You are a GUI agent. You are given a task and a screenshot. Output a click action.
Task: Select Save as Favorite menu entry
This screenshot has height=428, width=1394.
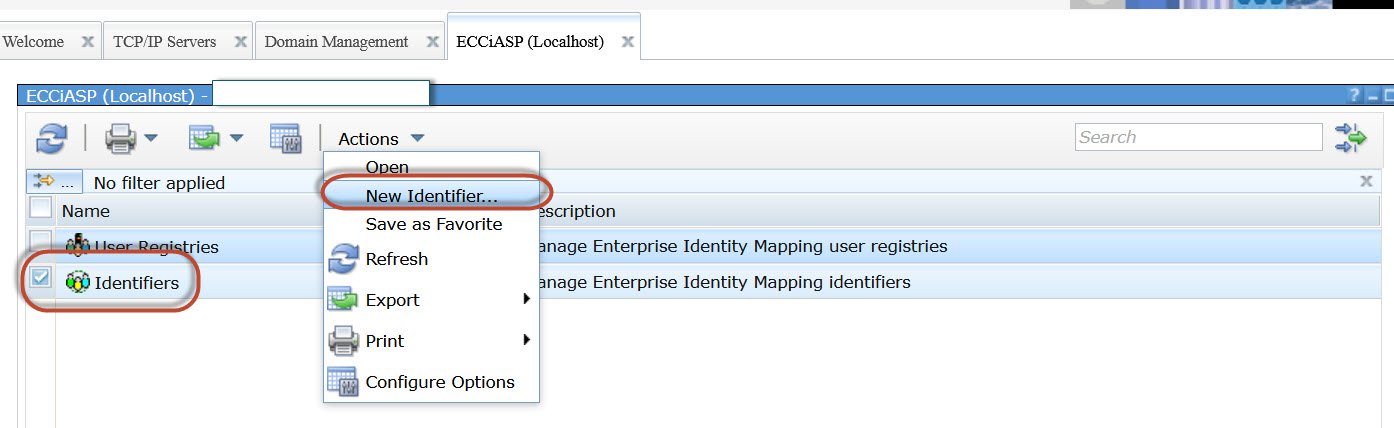click(x=433, y=224)
